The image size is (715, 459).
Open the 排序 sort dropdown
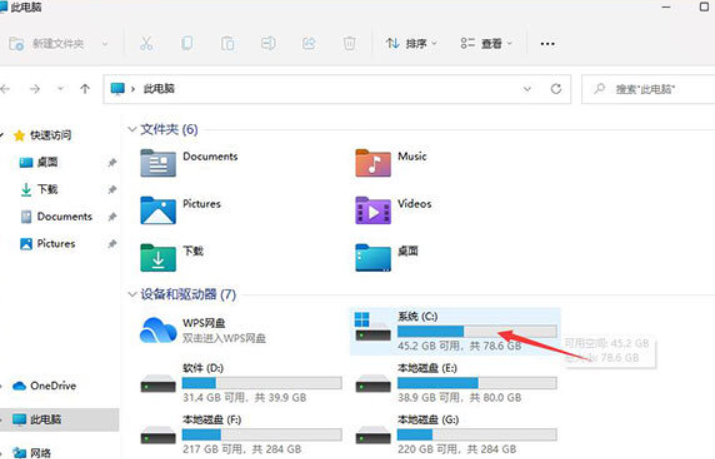point(411,44)
